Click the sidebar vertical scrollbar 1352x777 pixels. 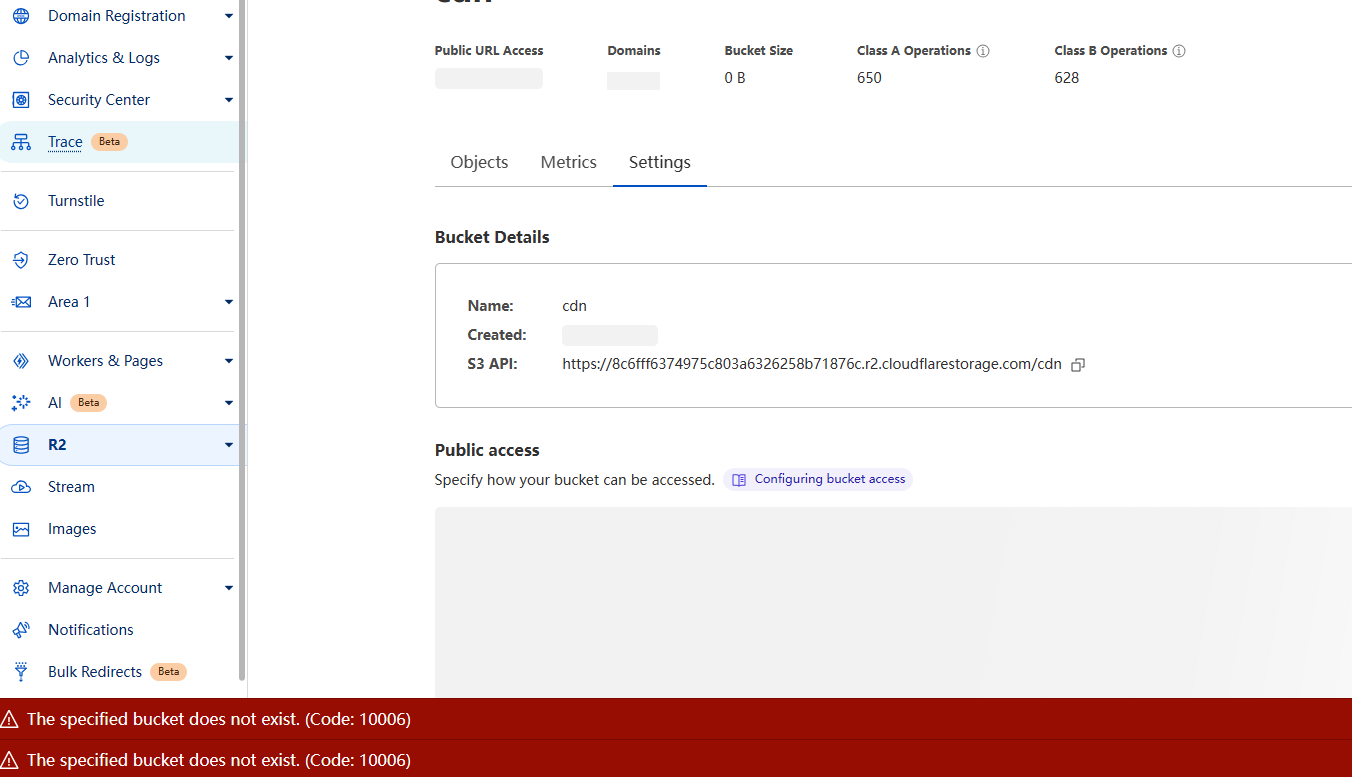[241, 340]
